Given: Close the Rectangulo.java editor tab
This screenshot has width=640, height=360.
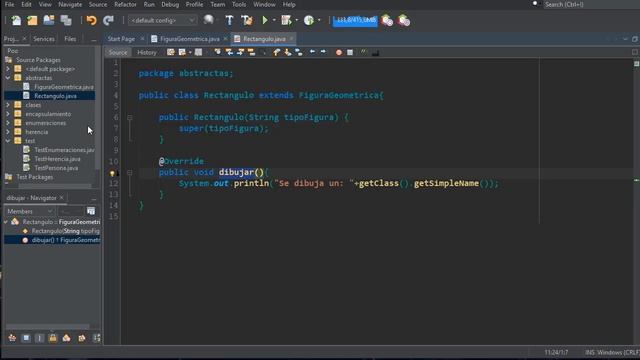Looking at the screenshot, I should coord(291,38).
